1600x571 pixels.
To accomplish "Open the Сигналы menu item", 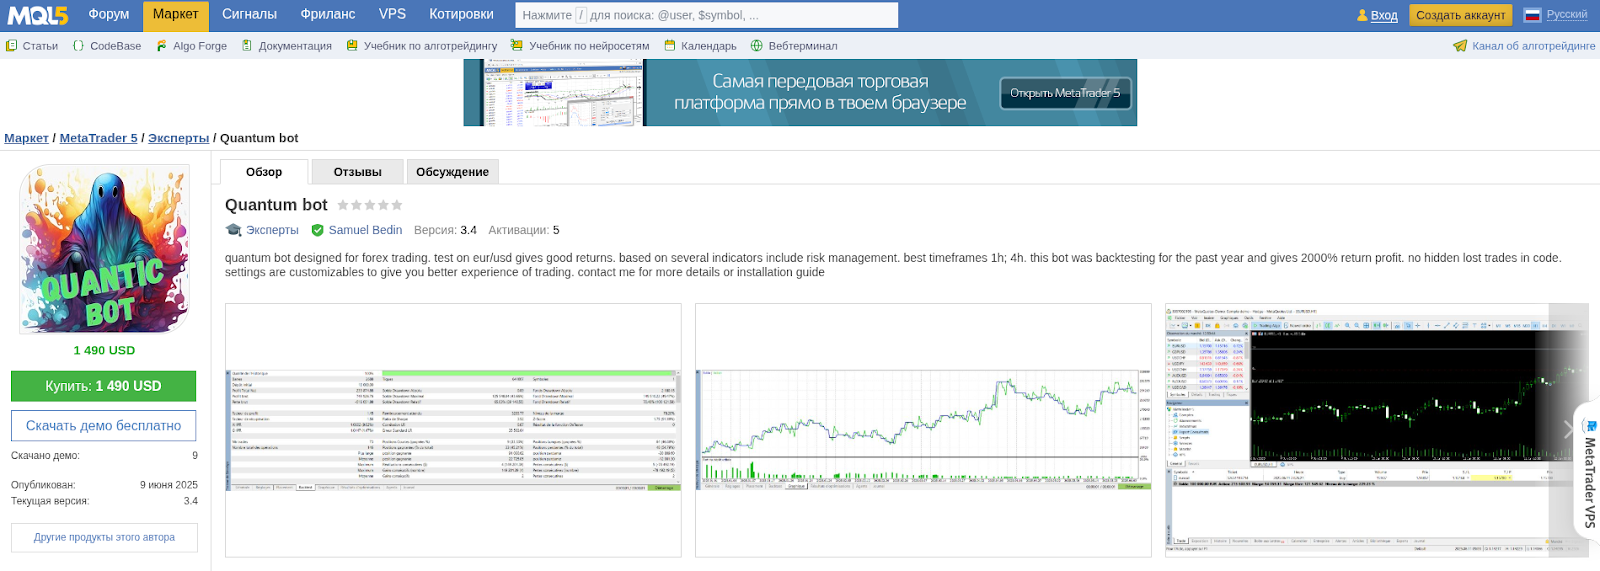I will (249, 15).
